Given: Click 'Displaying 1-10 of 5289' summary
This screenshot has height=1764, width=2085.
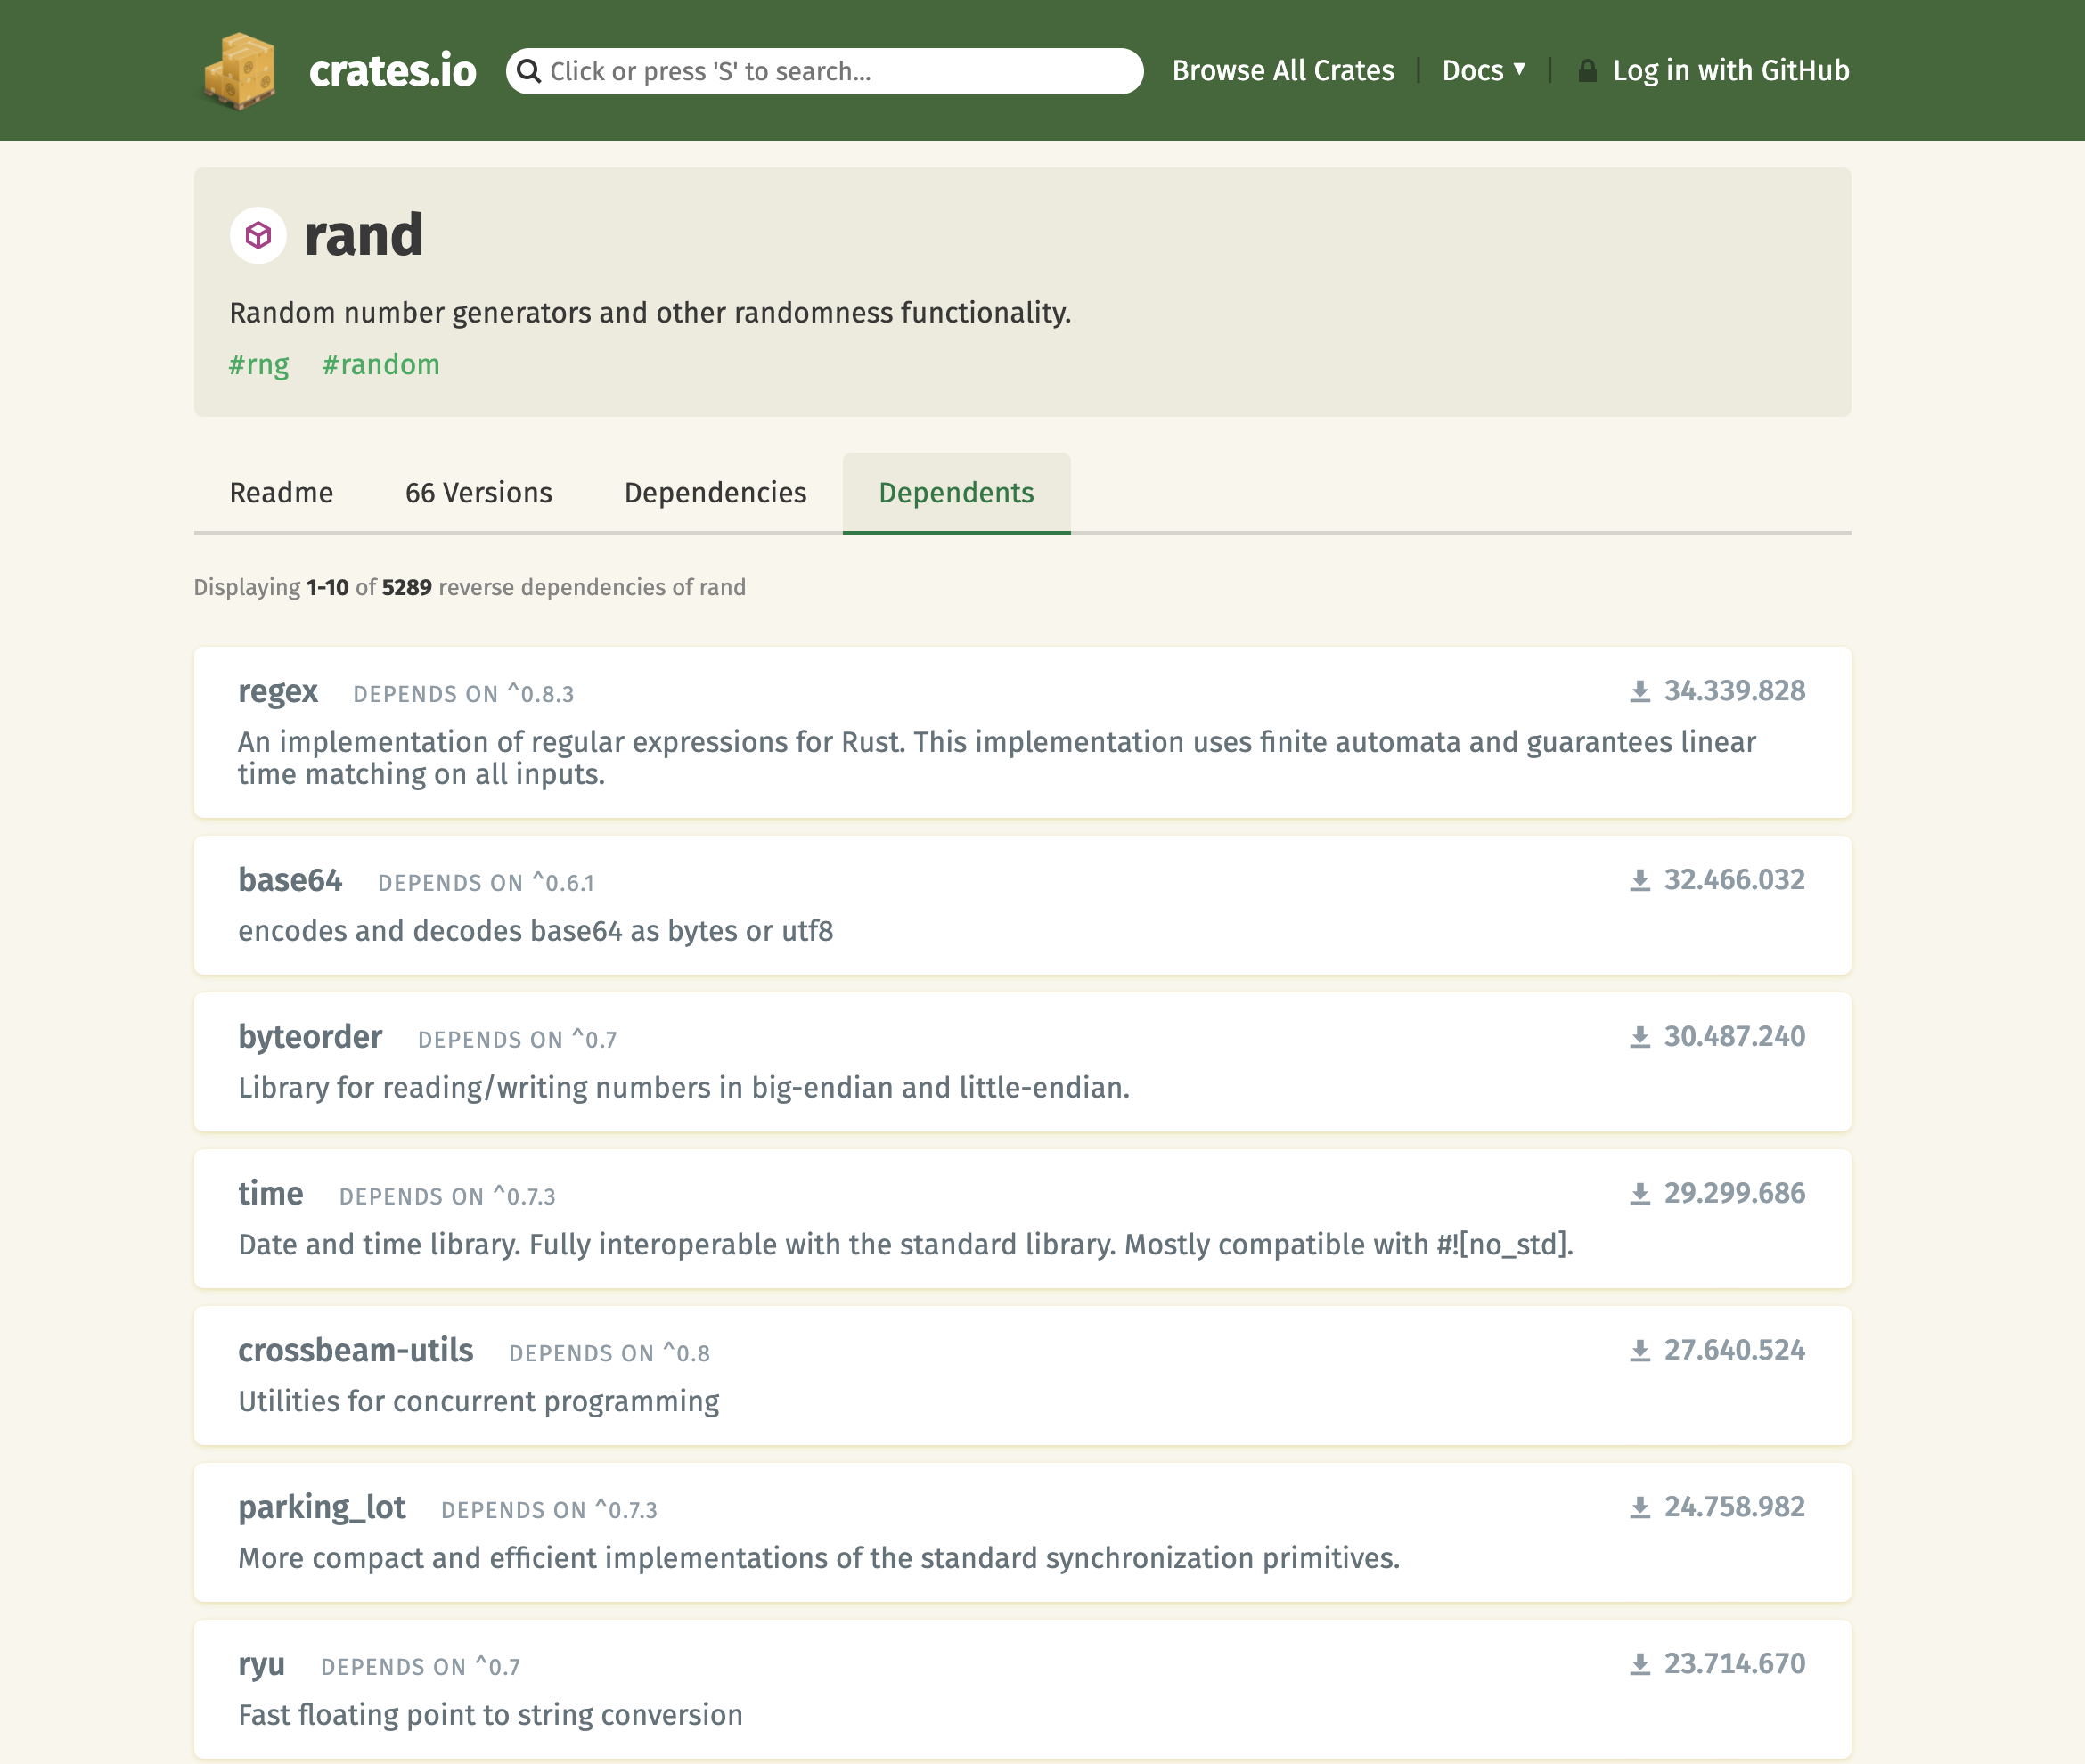Looking at the screenshot, I should click(469, 588).
